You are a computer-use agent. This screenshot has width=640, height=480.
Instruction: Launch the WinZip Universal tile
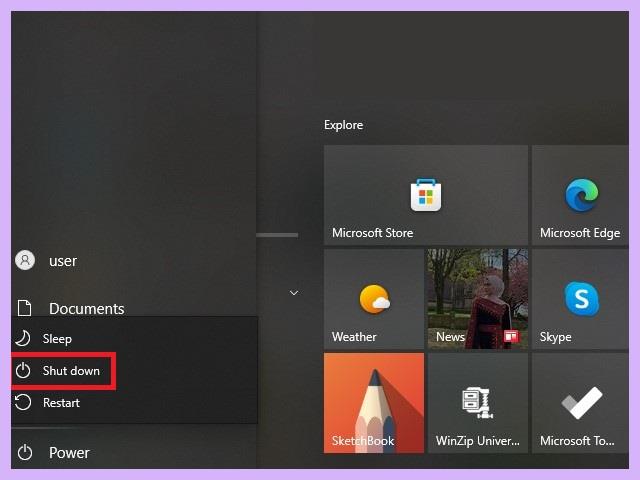point(478,403)
